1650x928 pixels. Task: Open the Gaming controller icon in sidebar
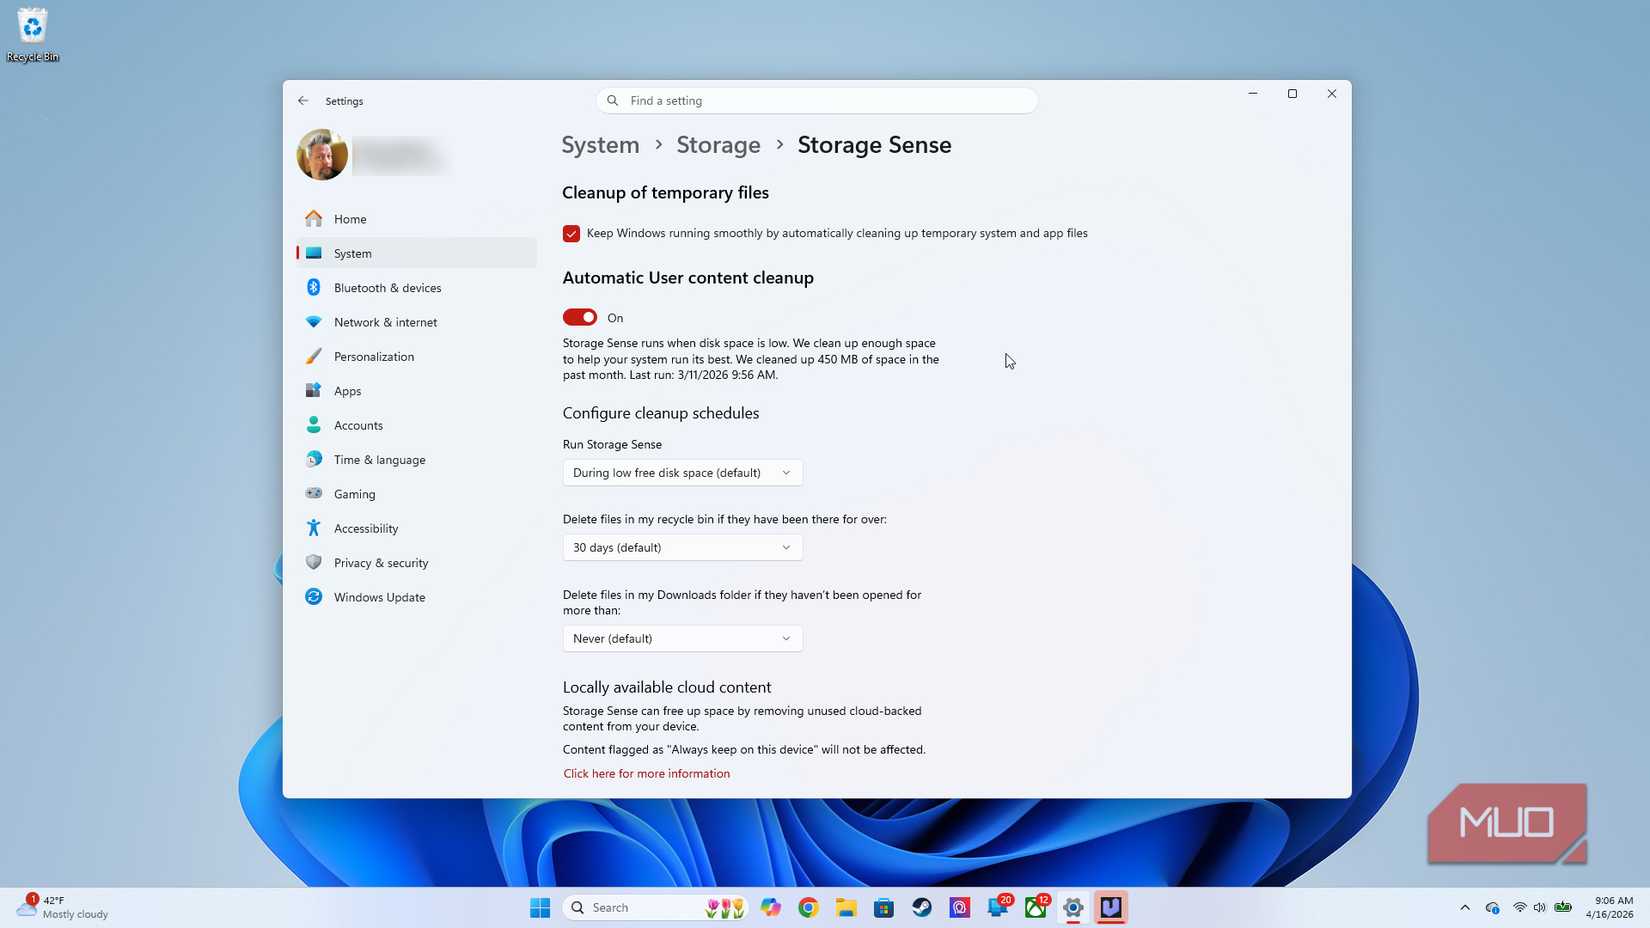coord(313,493)
